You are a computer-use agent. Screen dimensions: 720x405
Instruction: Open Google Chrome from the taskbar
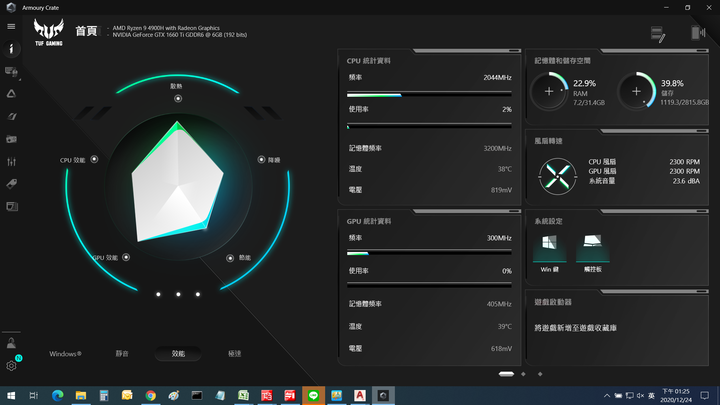(150, 395)
